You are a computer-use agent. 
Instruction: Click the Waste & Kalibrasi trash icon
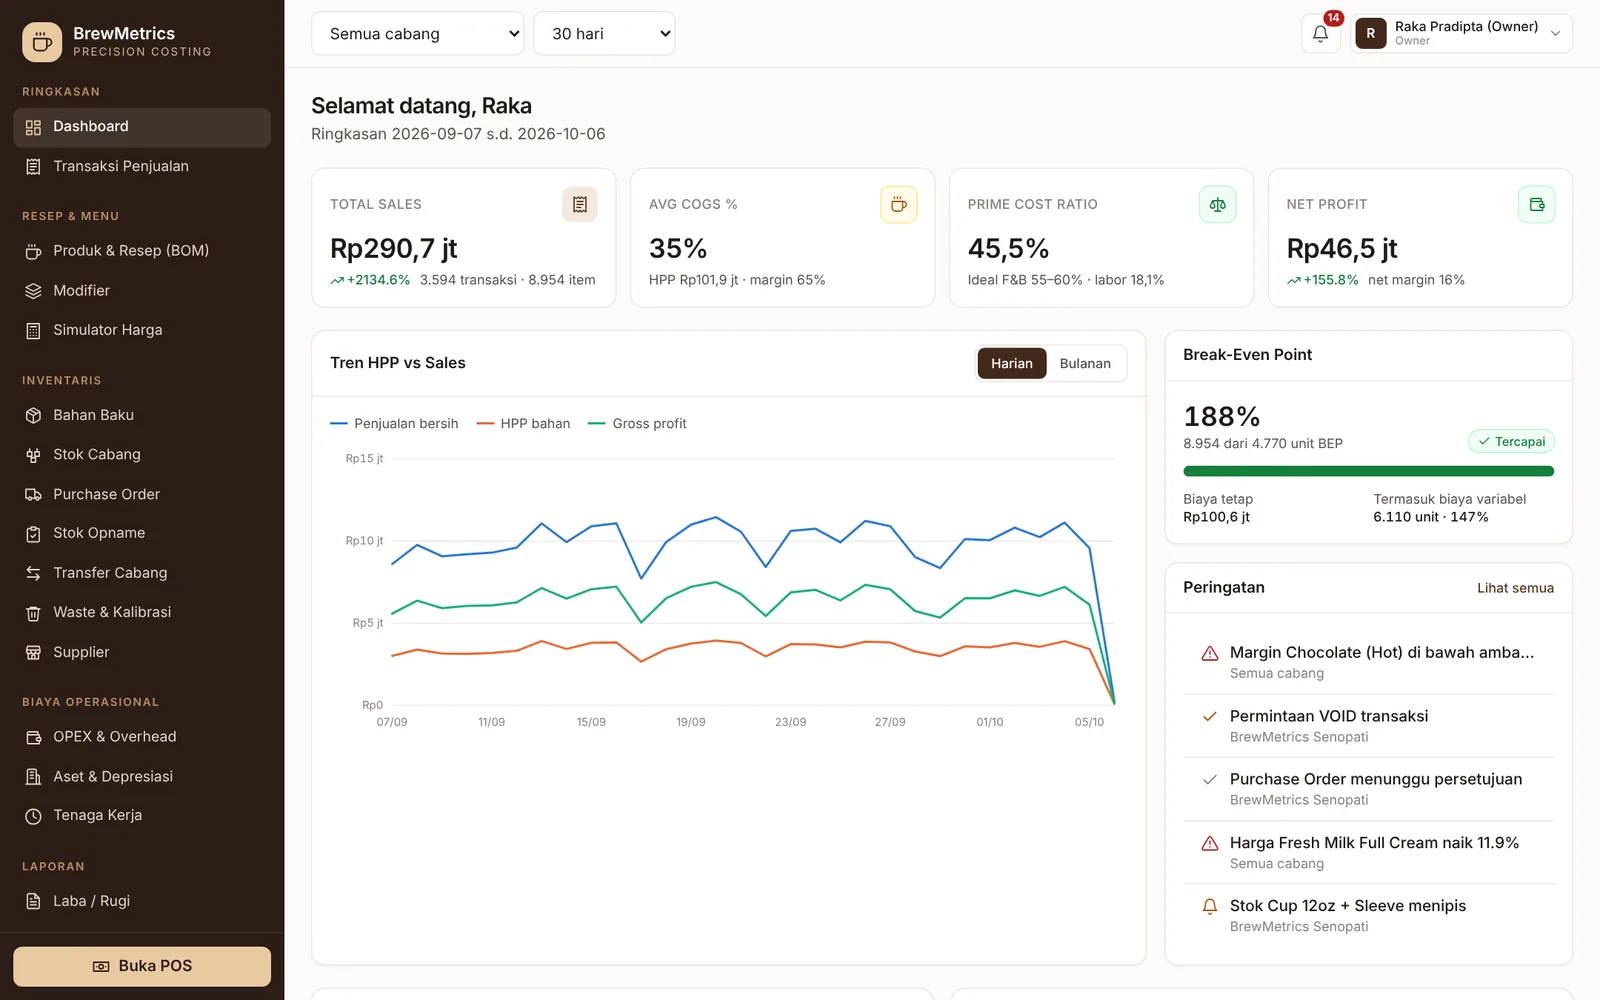(33, 613)
